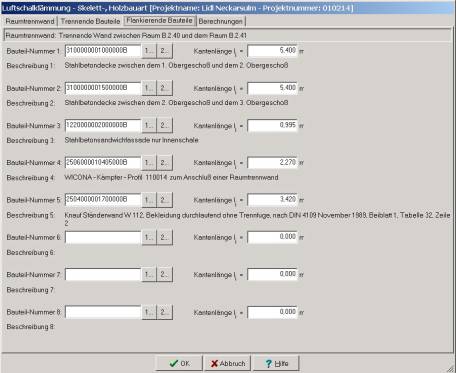456x373 pixels.
Task: Click the Bauteil-Nummer 2 input field
Action: [103, 88]
